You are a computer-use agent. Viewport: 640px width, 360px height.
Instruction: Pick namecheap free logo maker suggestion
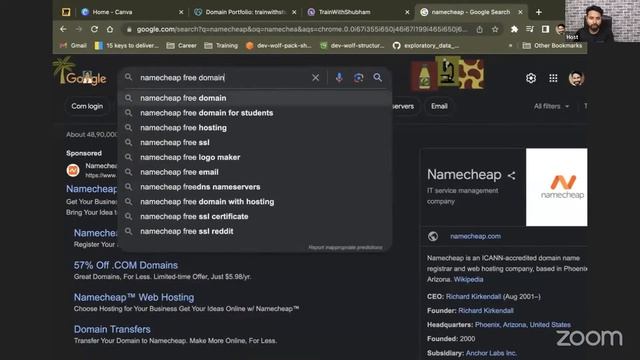255,157
